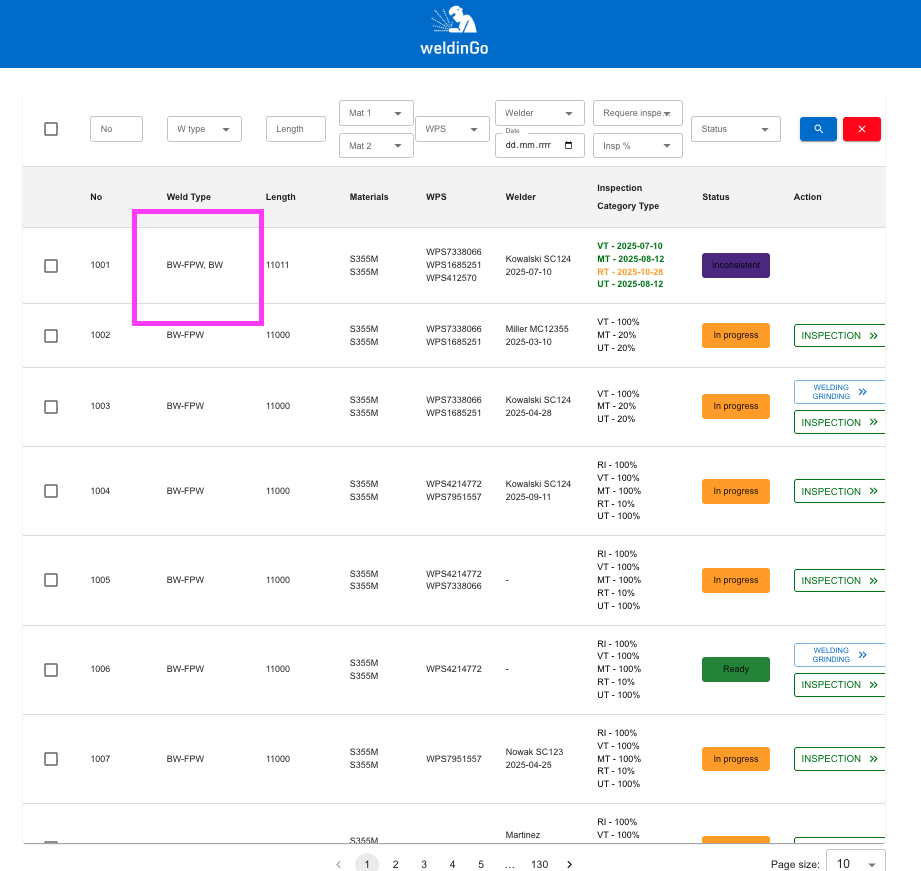
Task: Jump to page 130 in the pagination
Action: click(540, 864)
